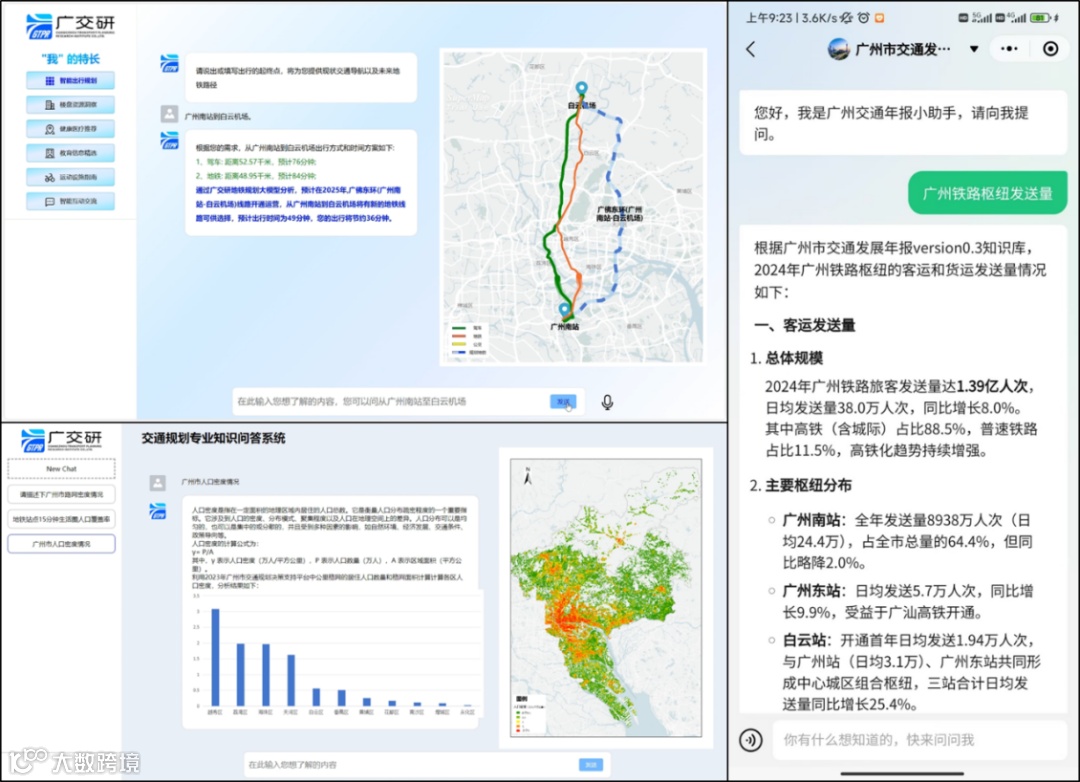Image resolution: width=1080 pixels, height=782 pixels.
Task: Click the user avatar beside 广州南站到白云机场
Action: [169, 114]
